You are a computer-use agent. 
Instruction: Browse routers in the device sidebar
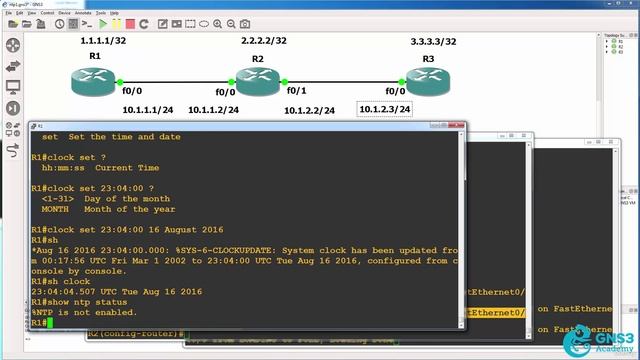coord(13,45)
